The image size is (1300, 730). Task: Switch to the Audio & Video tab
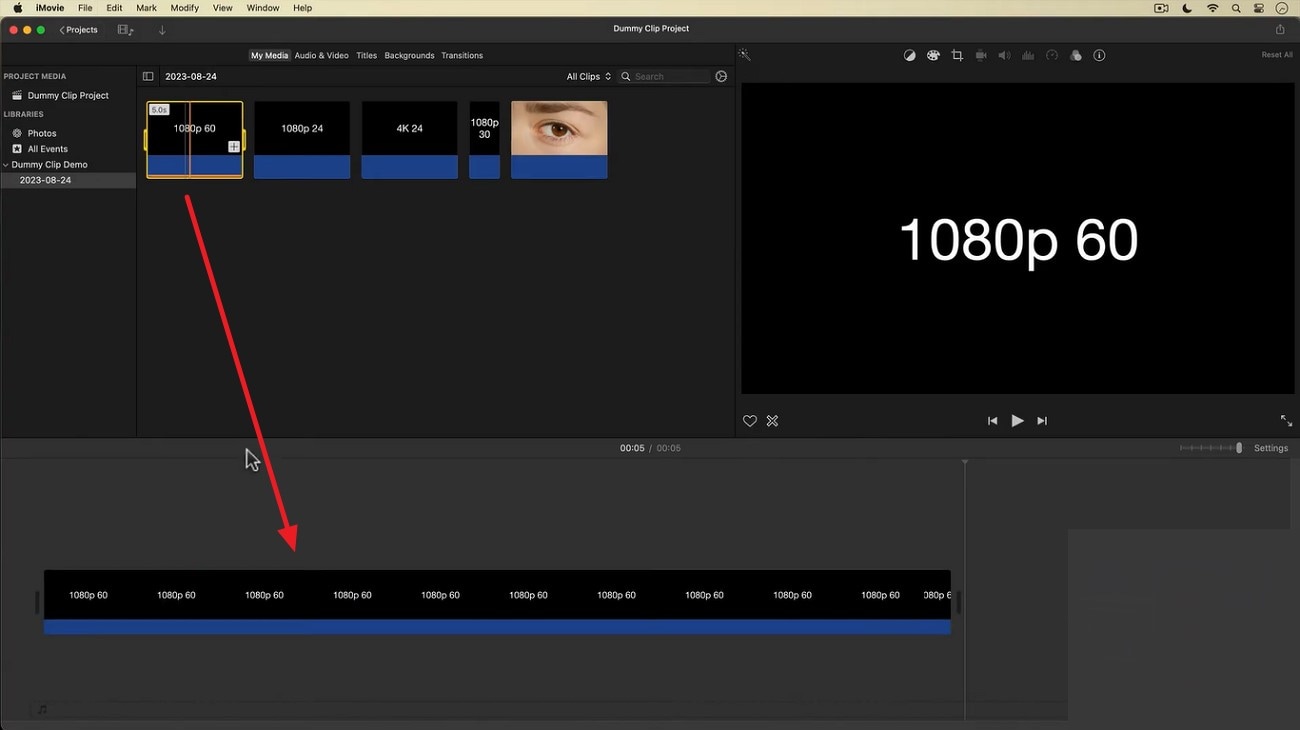pos(321,55)
